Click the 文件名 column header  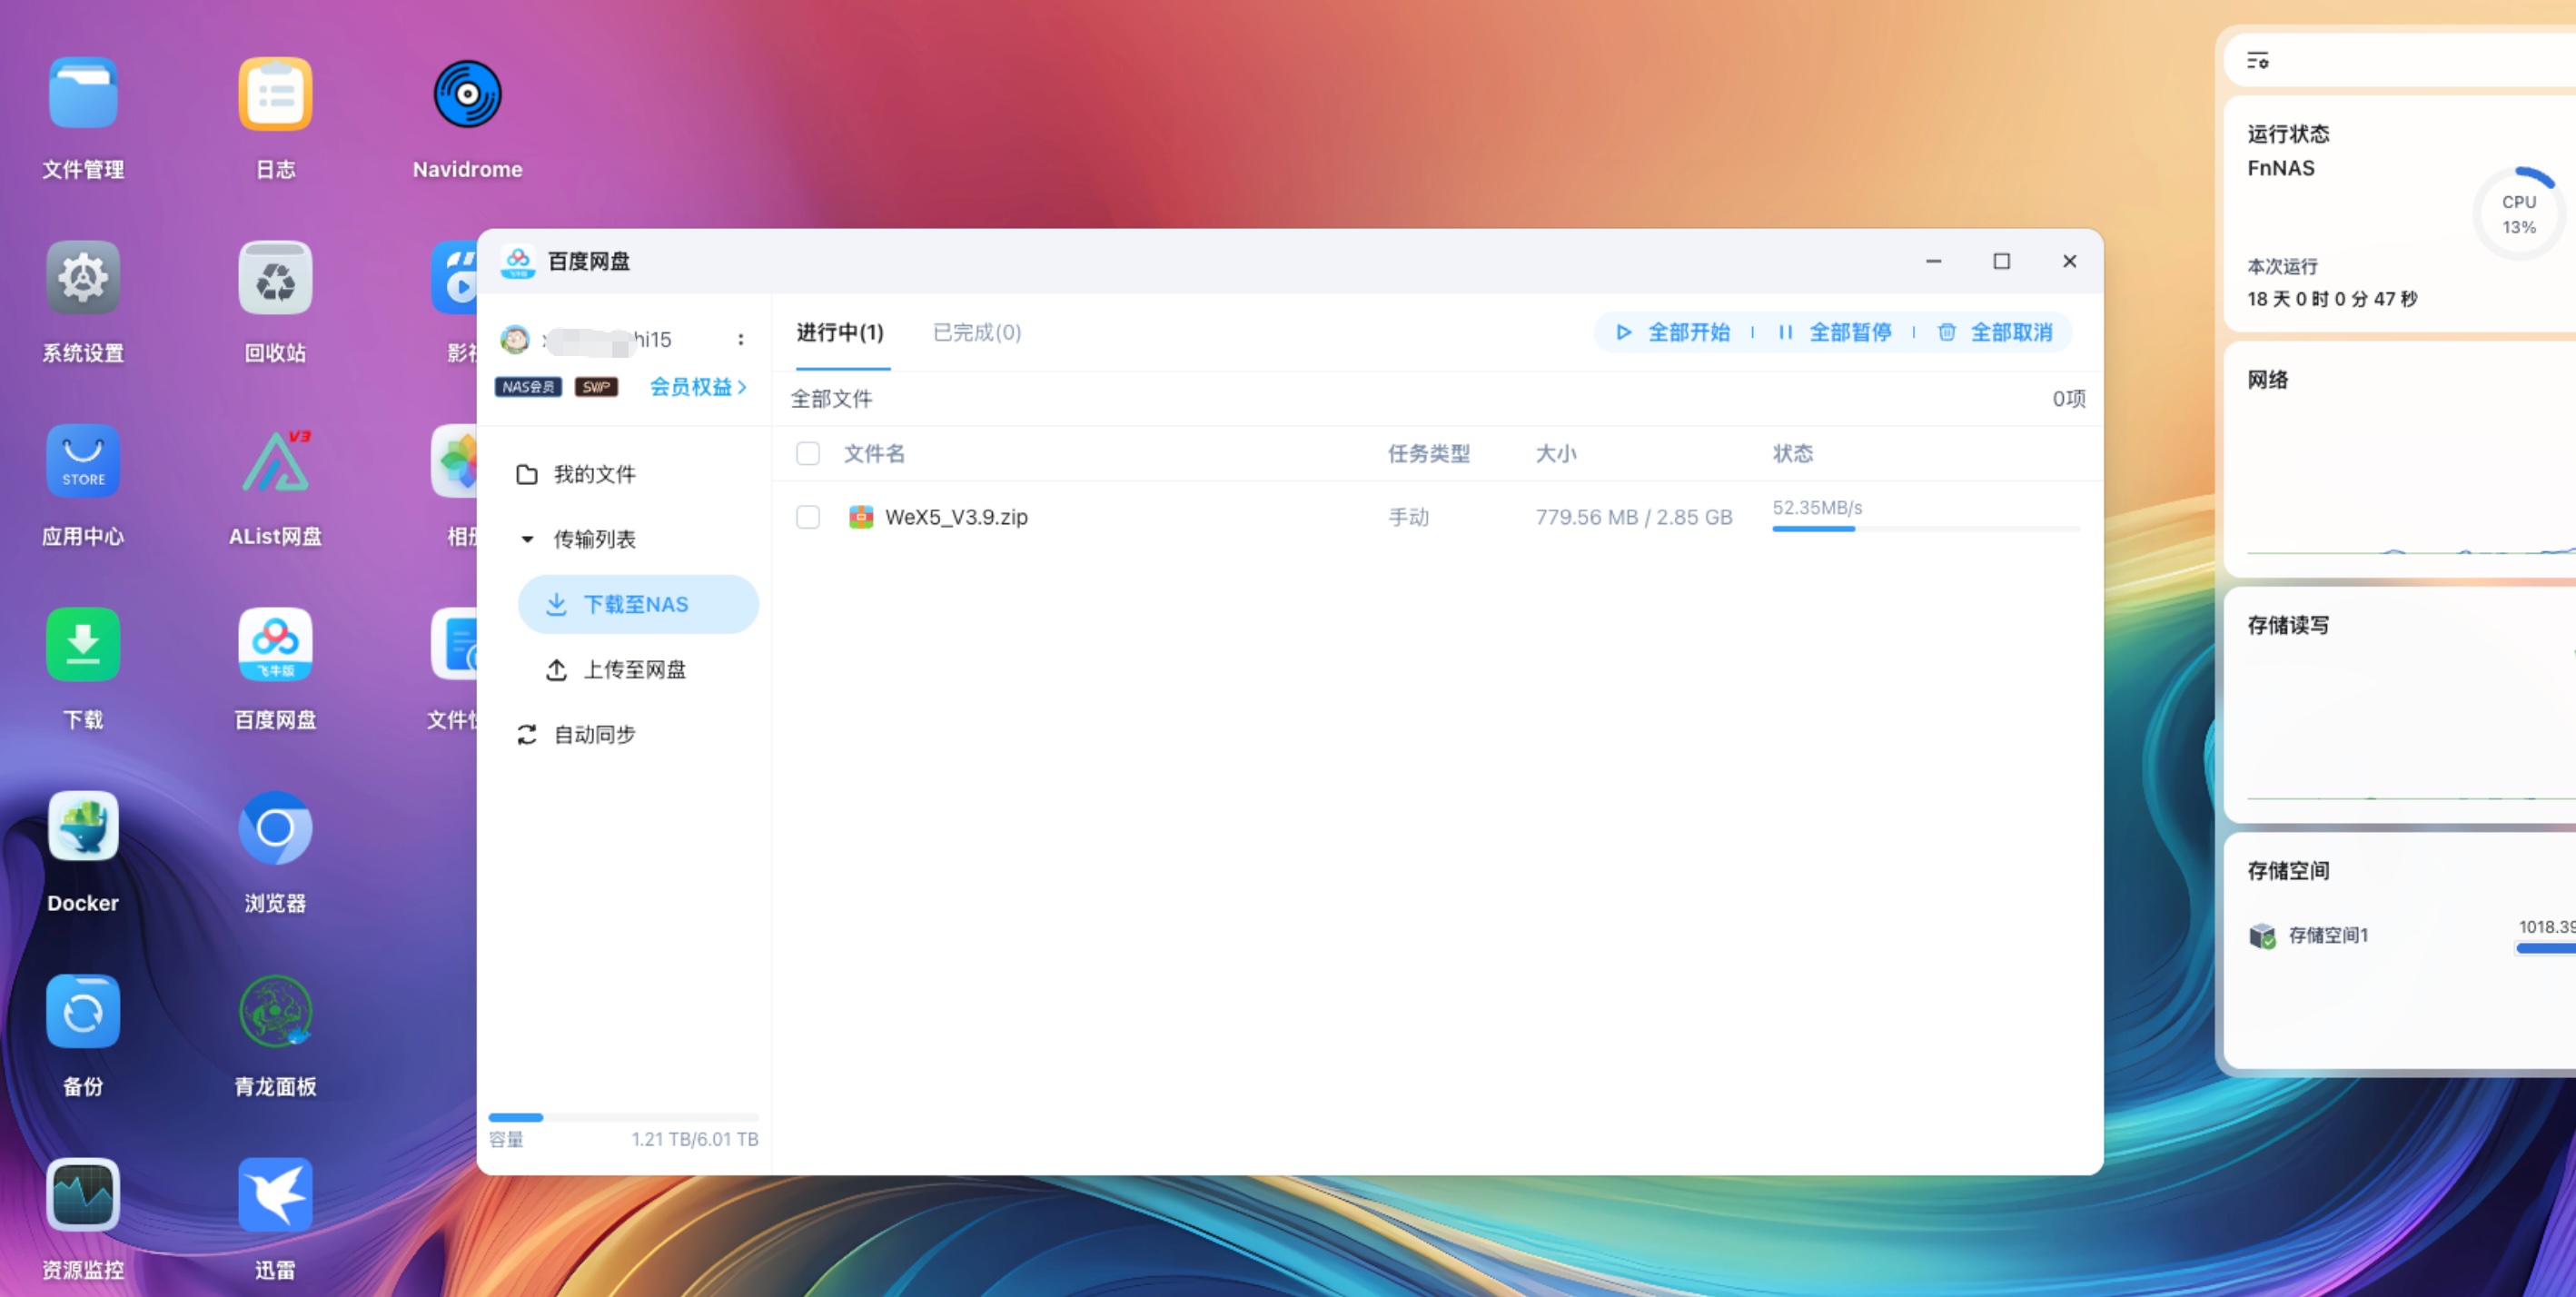874,454
